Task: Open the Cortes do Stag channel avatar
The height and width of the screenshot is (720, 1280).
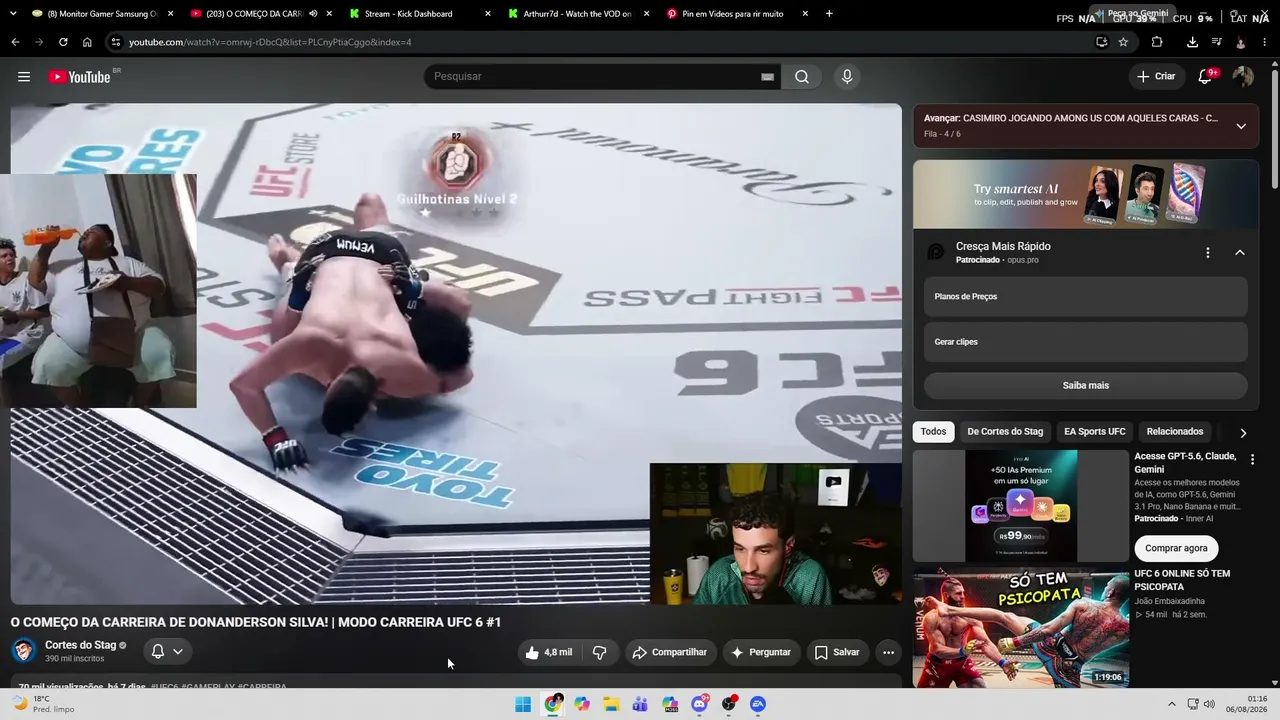Action: point(24,651)
